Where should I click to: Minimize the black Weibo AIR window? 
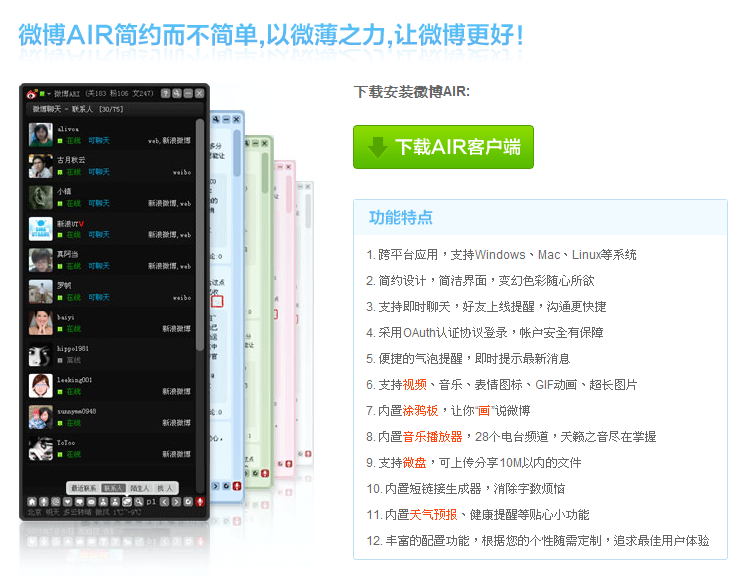coord(188,93)
